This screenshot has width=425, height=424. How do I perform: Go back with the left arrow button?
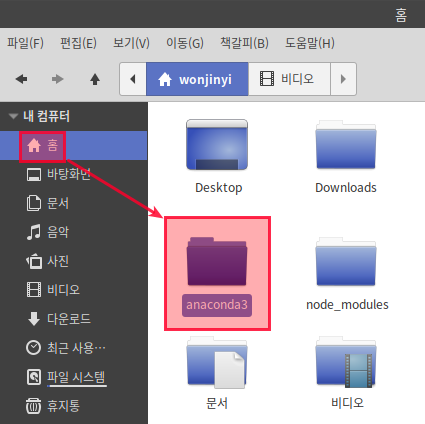pyautogui.click(x=22, y=79)
